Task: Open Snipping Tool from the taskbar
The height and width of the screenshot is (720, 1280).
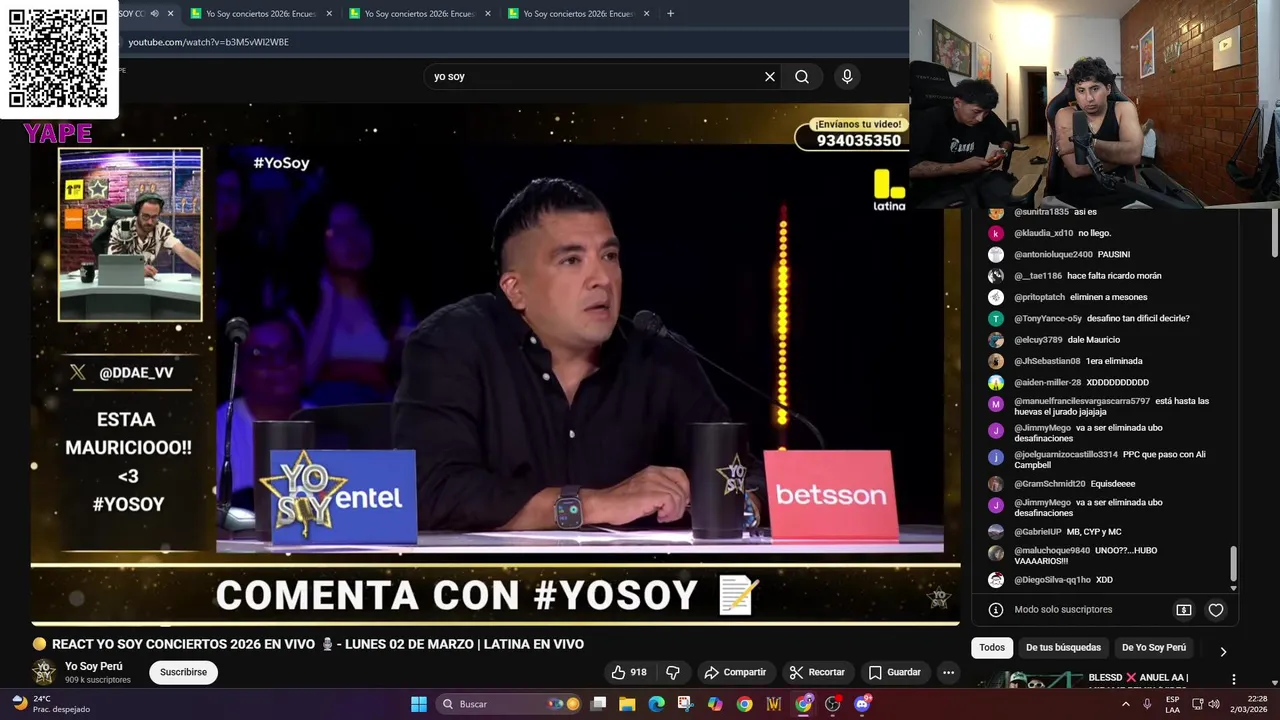Action: pos(685,704)
